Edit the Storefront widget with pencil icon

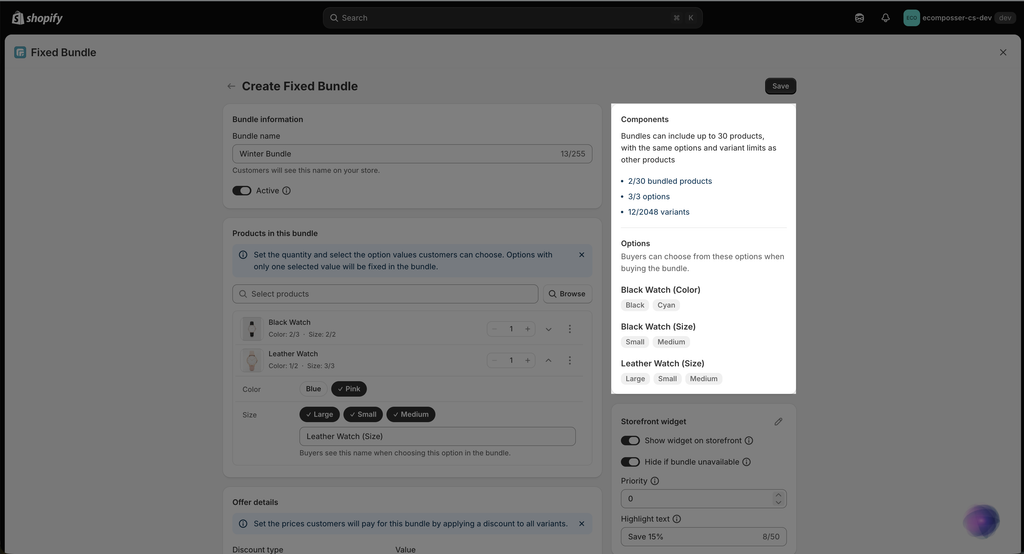(778, 422)
